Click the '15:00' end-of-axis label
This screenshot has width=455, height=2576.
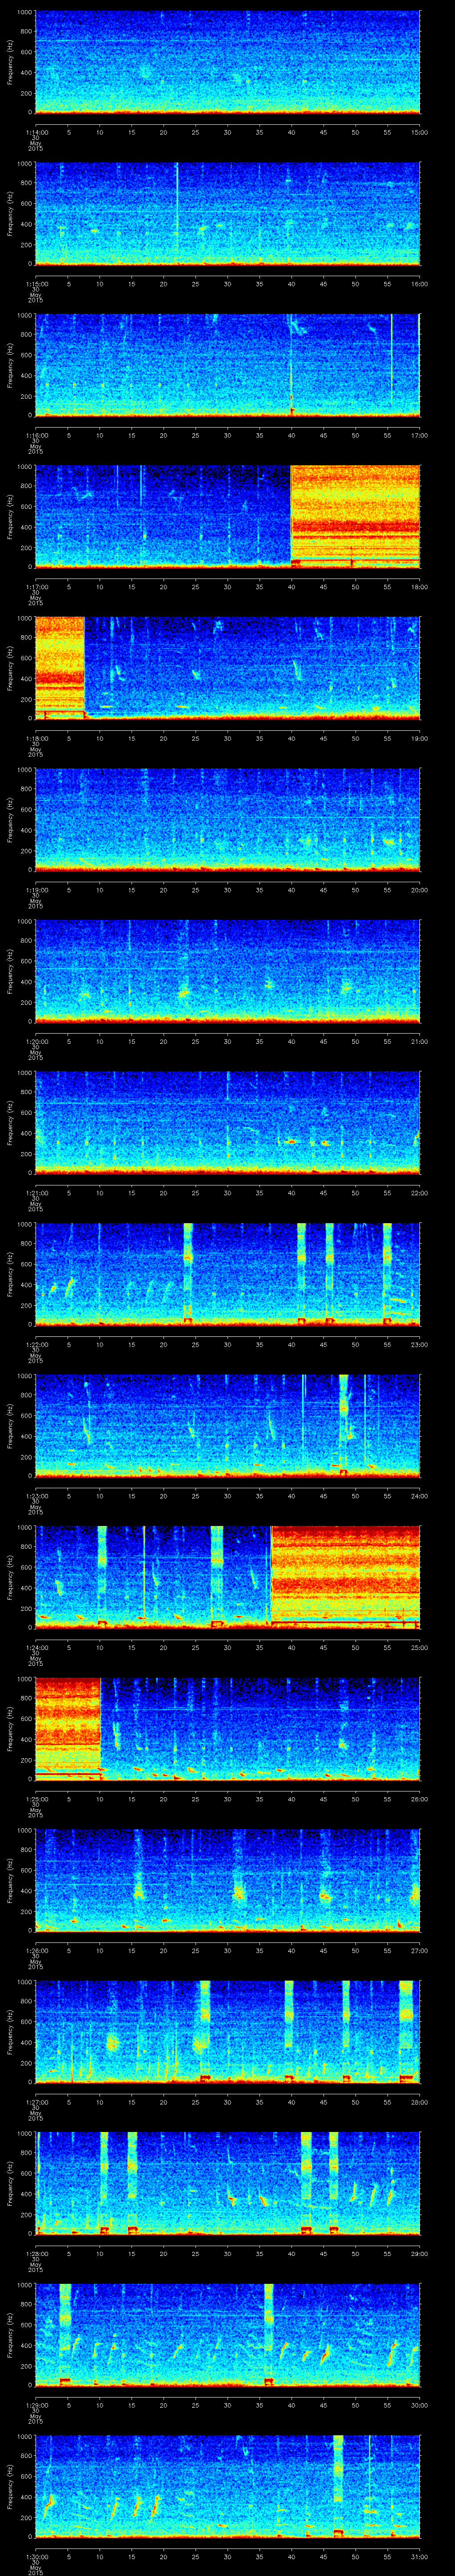pos(420,132)
